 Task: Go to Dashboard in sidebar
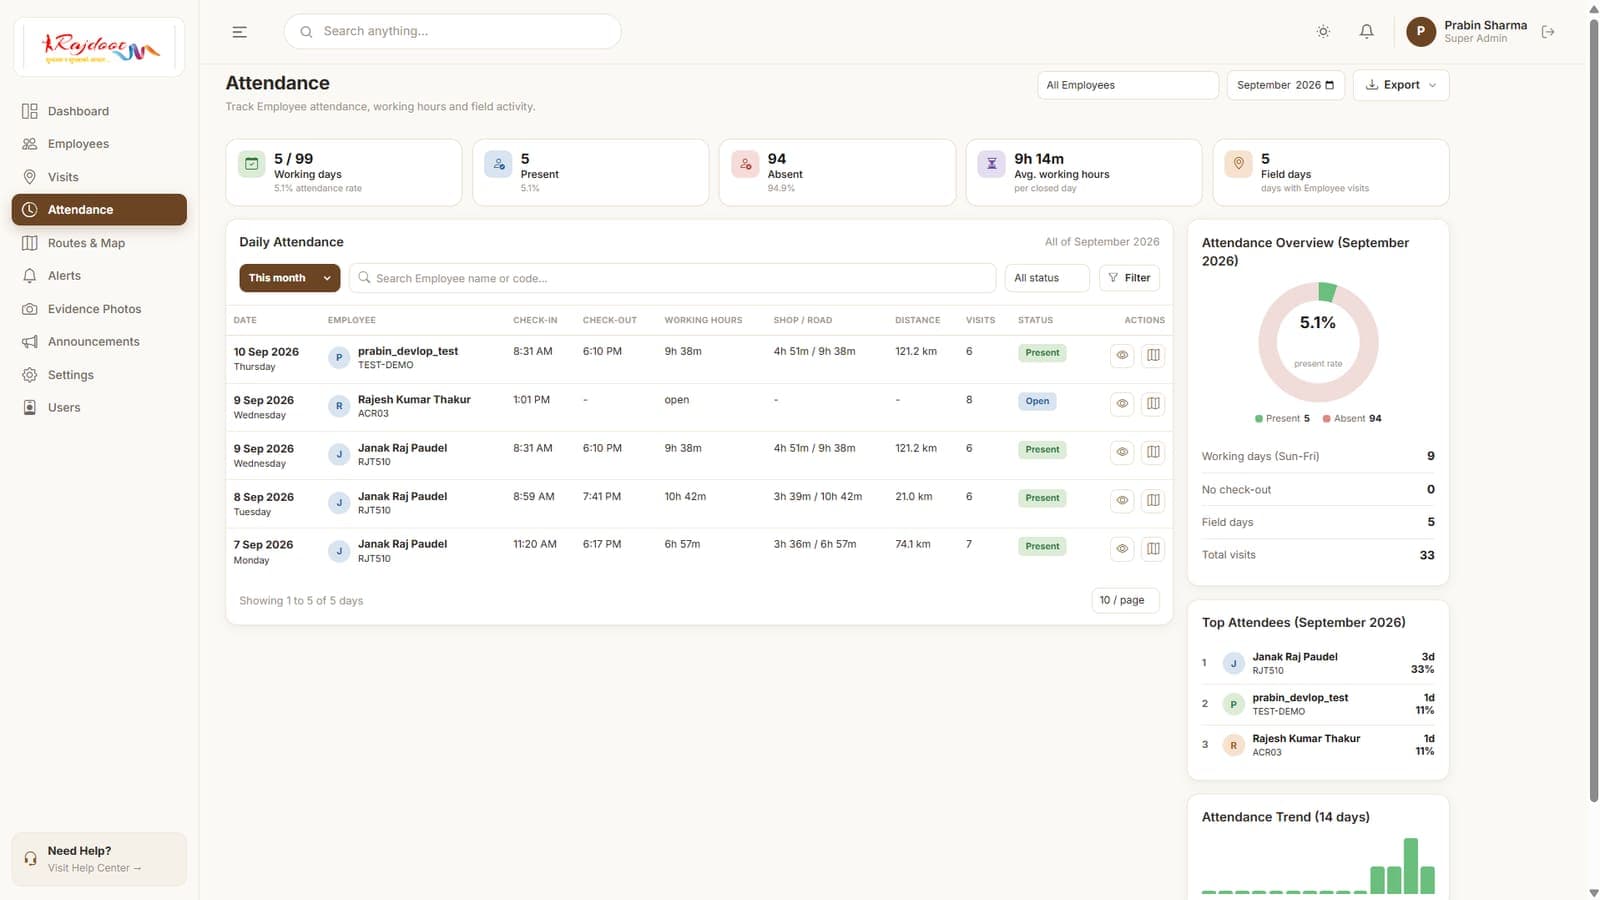[99, 111]
